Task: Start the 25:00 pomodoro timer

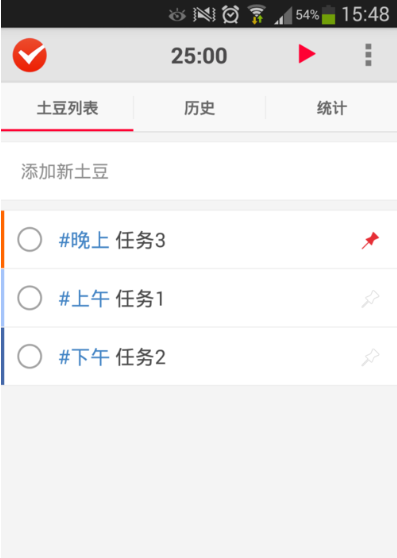Action: (x=307, y=54)
